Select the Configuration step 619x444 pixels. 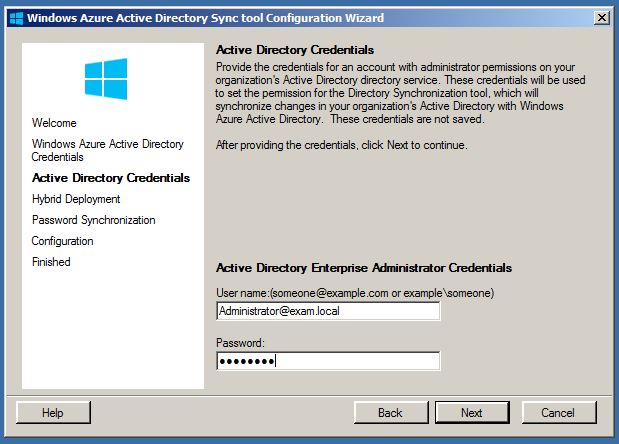(x=62, y=241)
